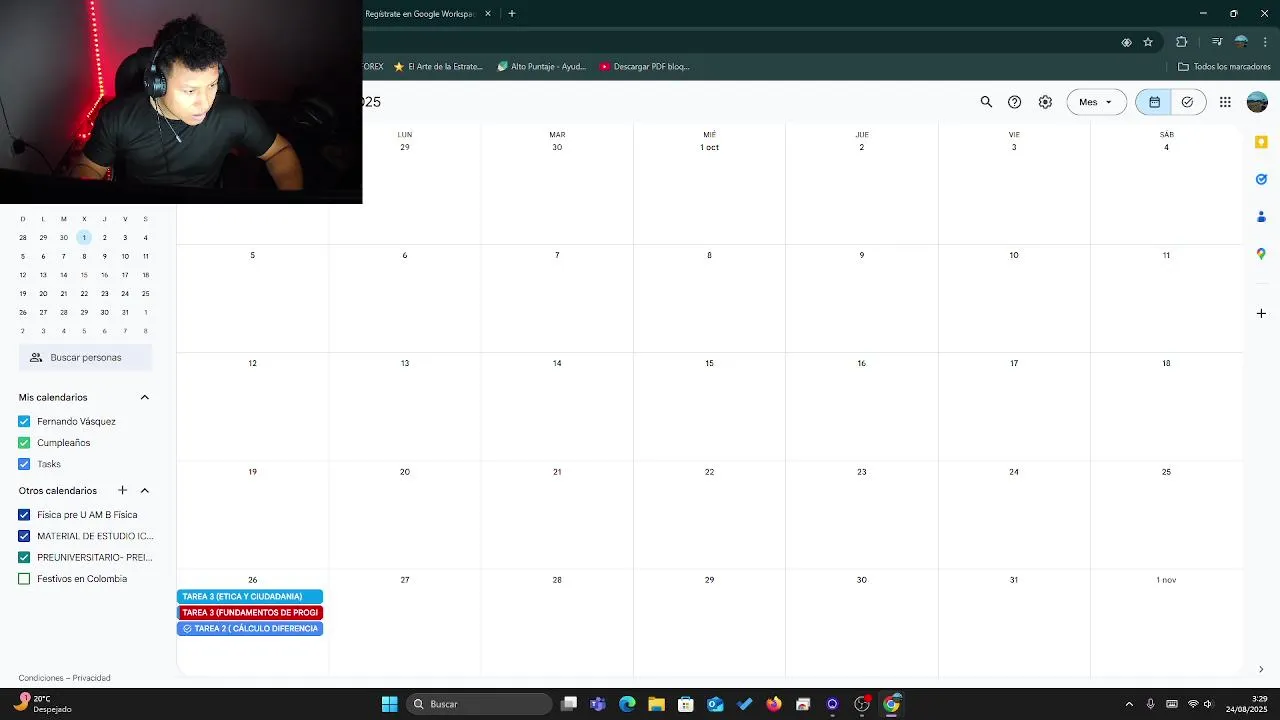
Task: Collapse Otros calendarios section
Action: coord(144,490)
